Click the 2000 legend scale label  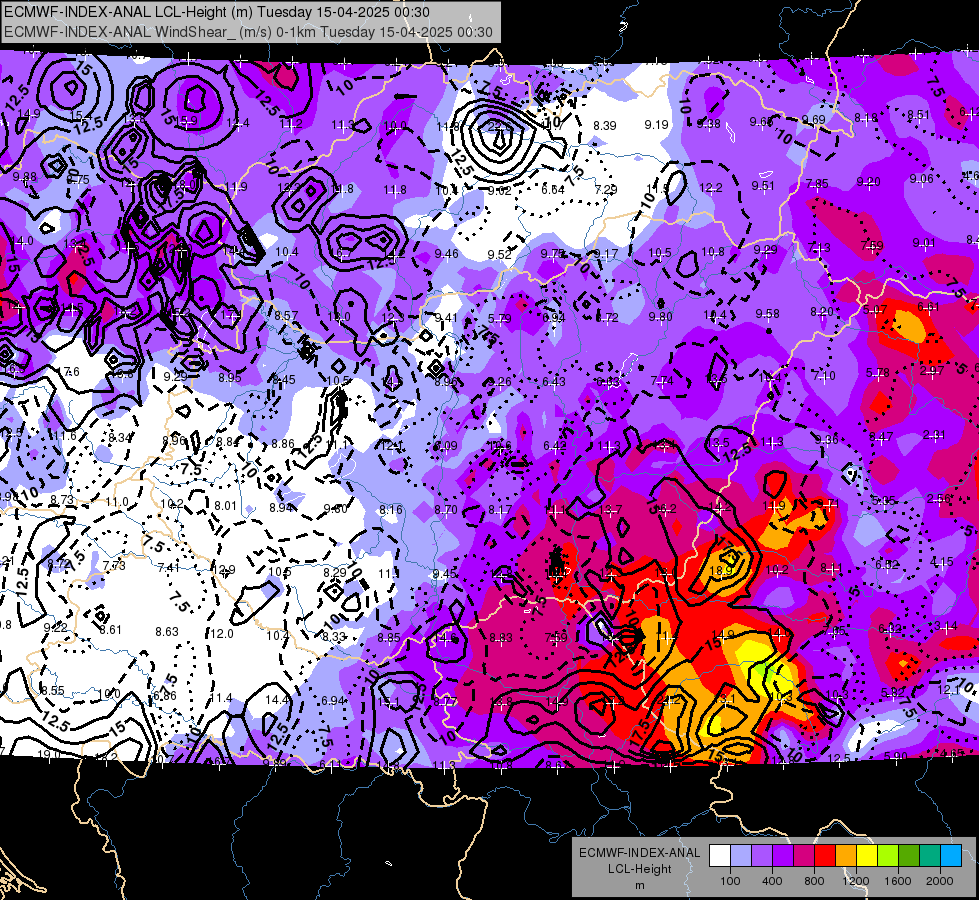[940, 881]
